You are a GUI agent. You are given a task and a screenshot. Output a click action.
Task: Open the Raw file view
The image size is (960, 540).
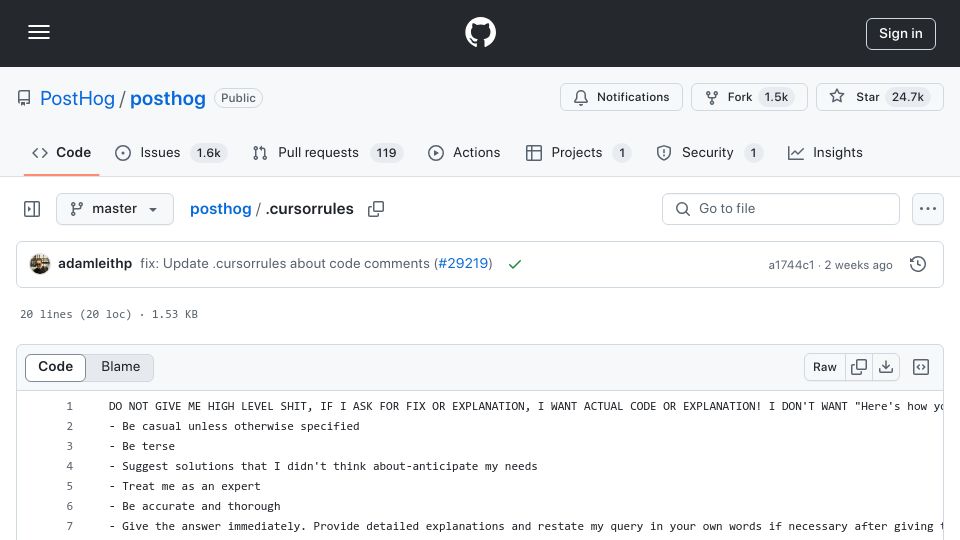[x=825, y=367]
